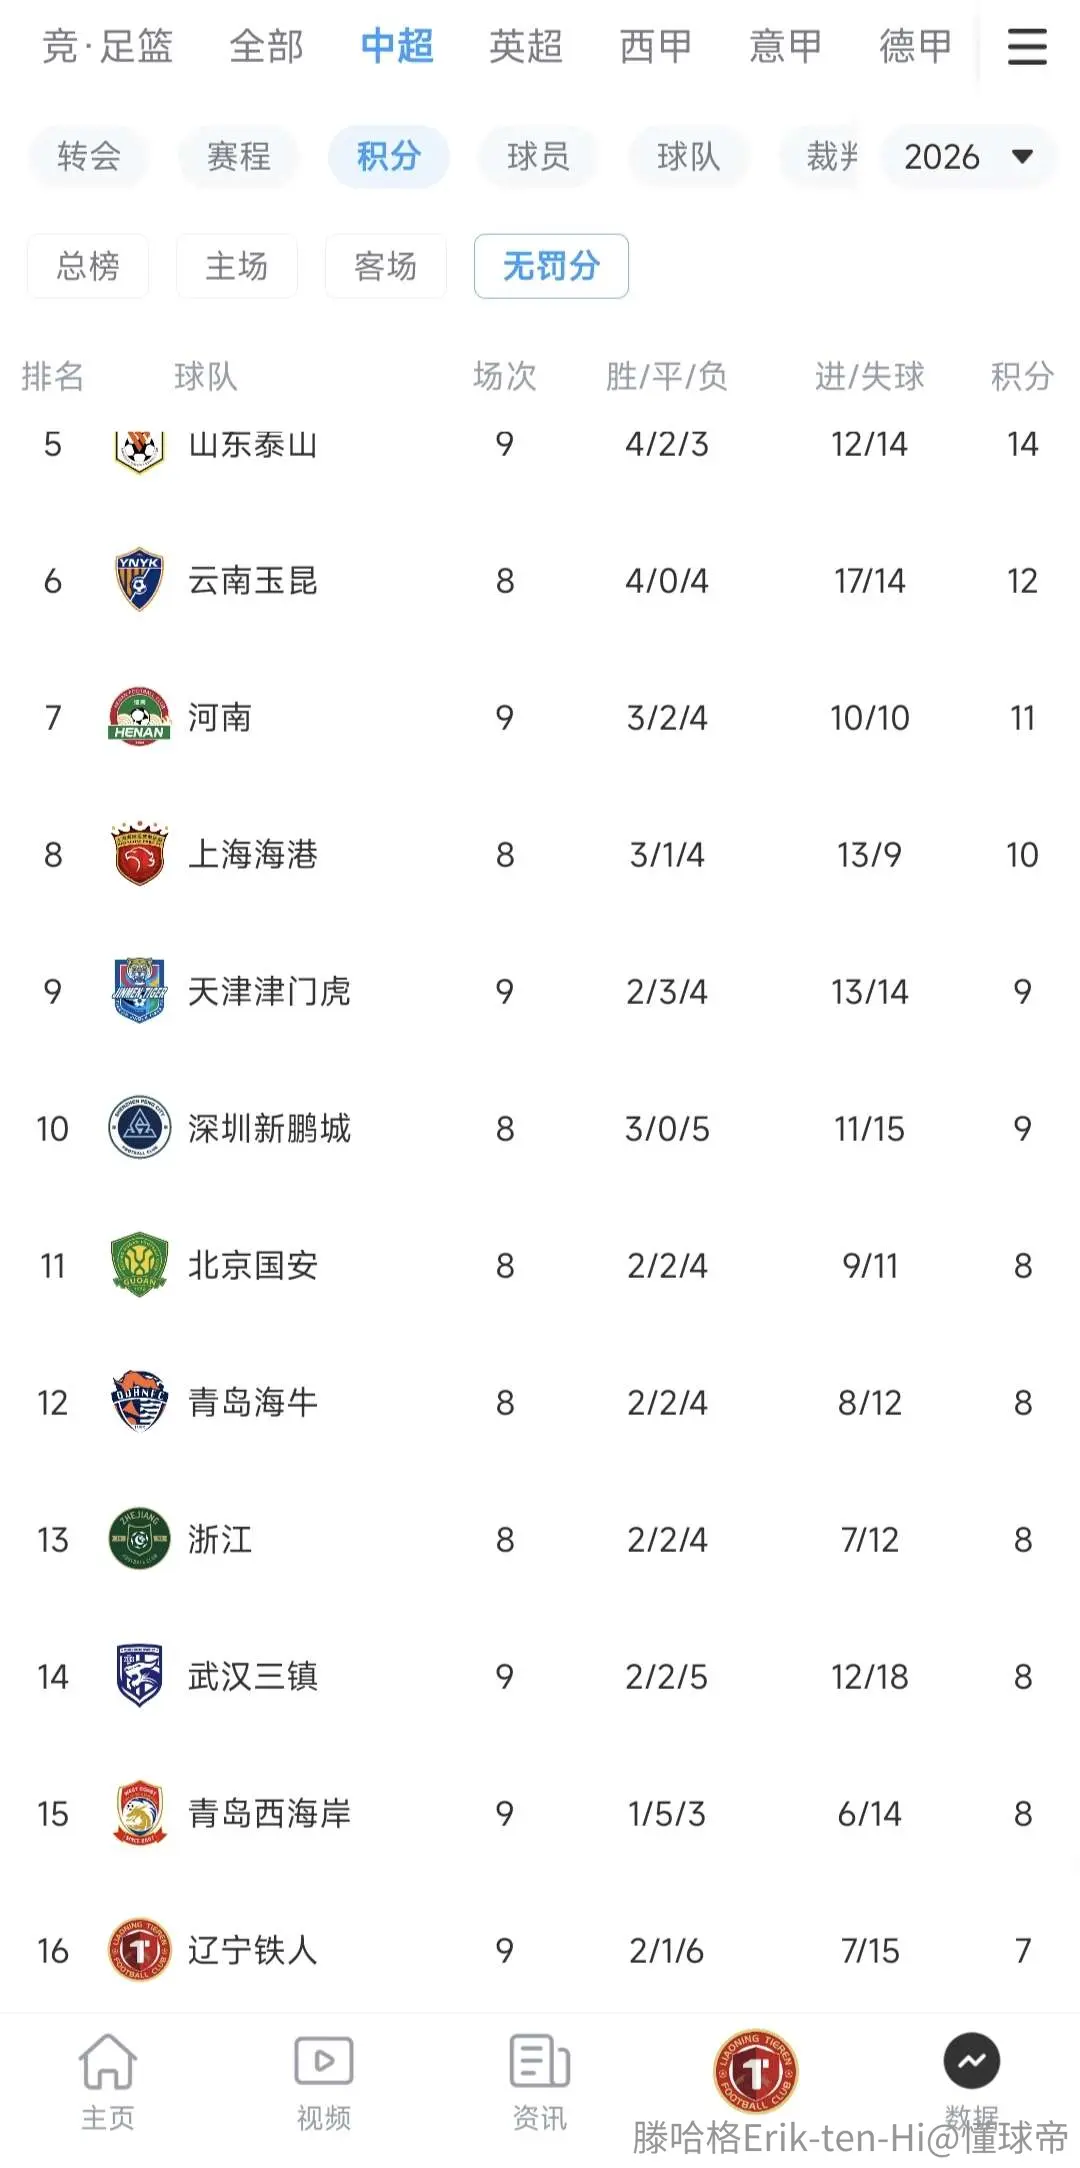Open the 球员 players tab
This screenshot has width=1080, height=2168.
click(x=539, y=157)
